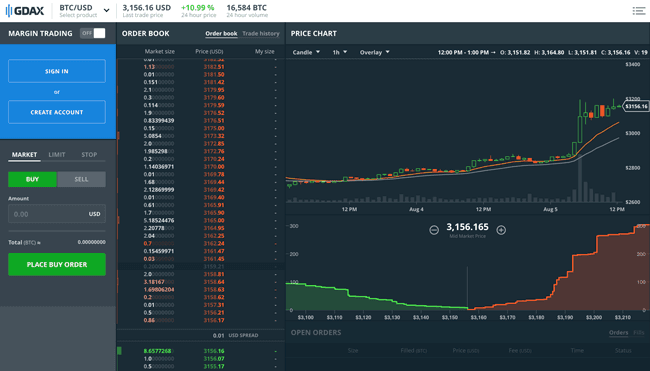The height and width of the screenshot is (371, 650).
Task: Toggle the Margin Trading switch
Action: click(x=93, y=33)
